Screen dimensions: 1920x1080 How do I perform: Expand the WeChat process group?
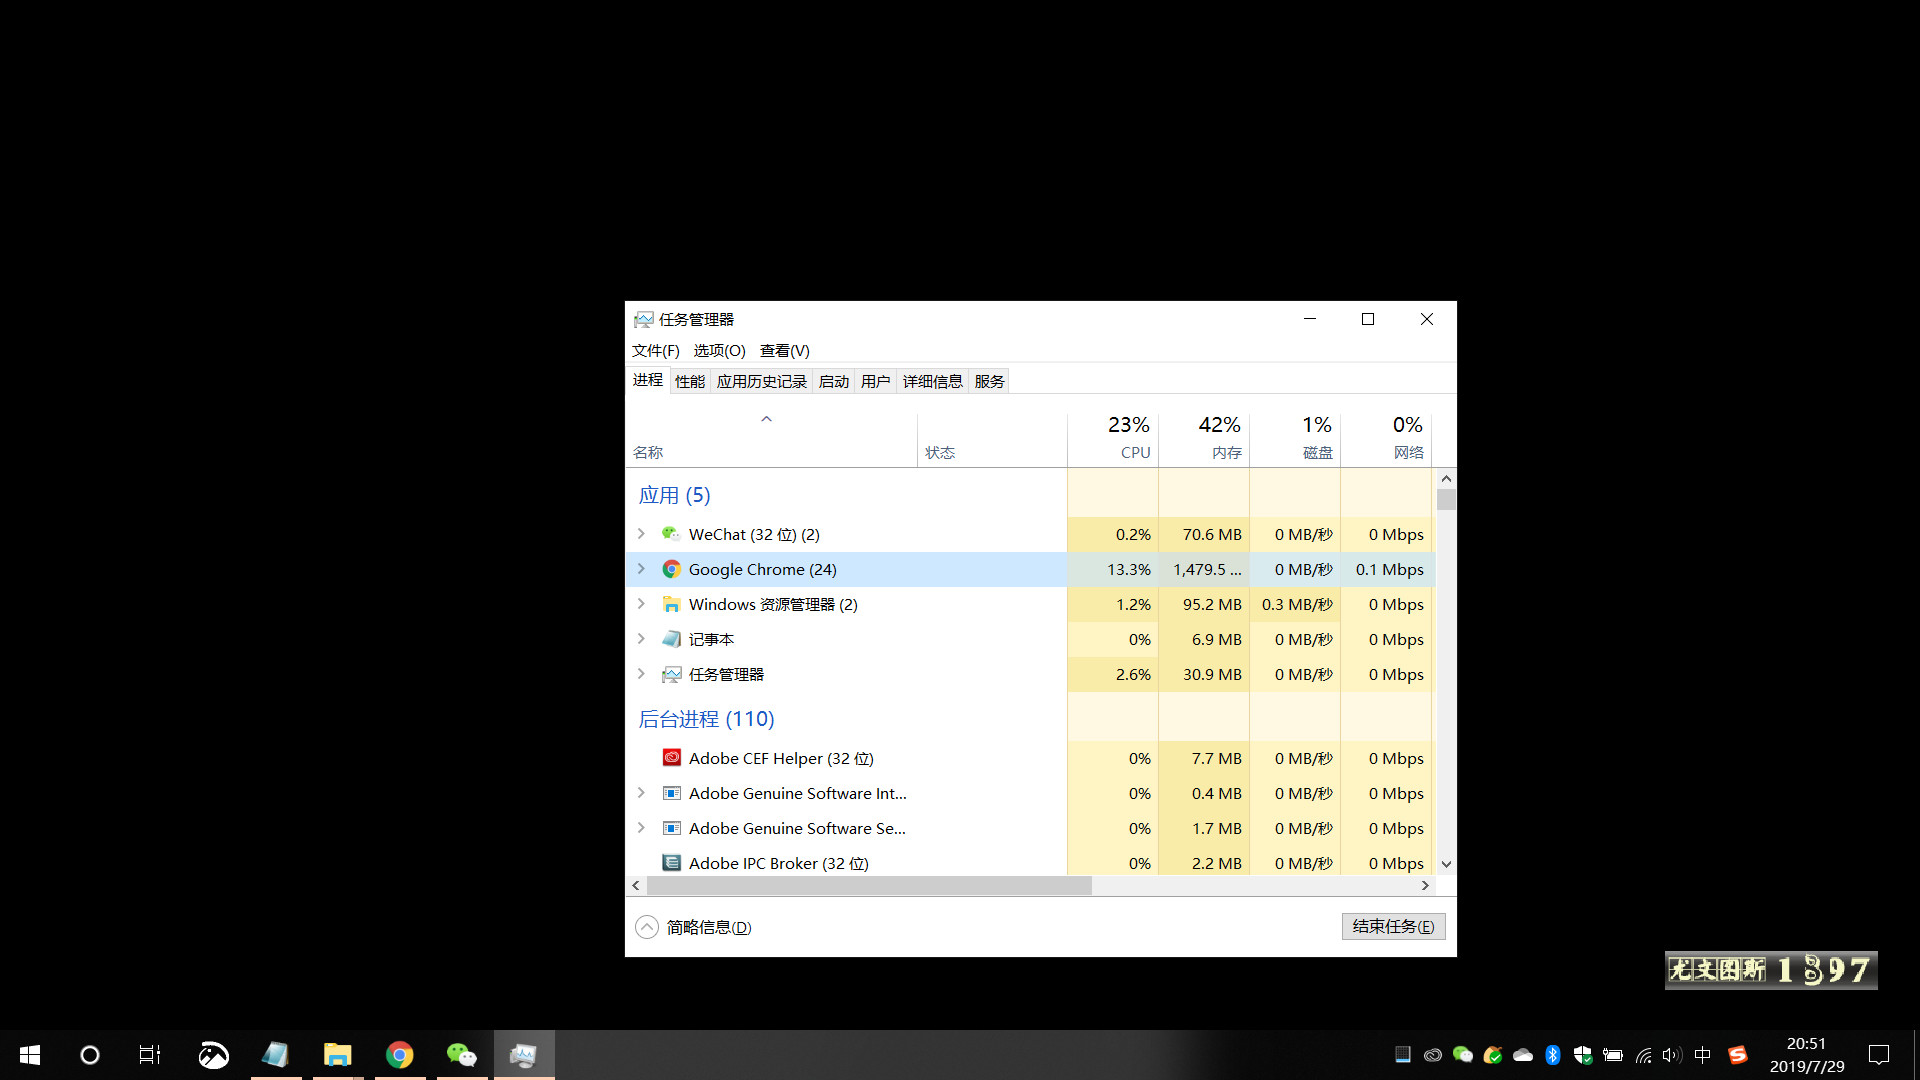coord(642,535)
